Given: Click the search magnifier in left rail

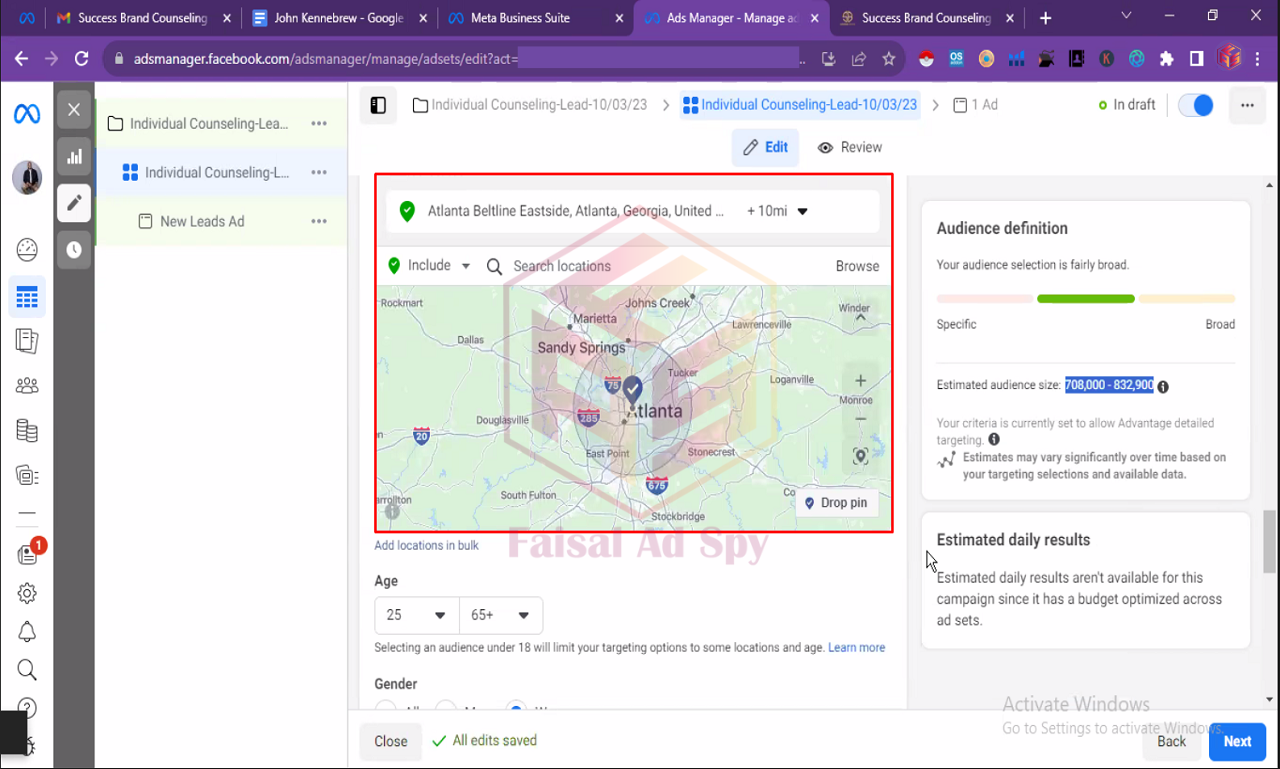Looking at the screenshot, I should tap(27, 669).
